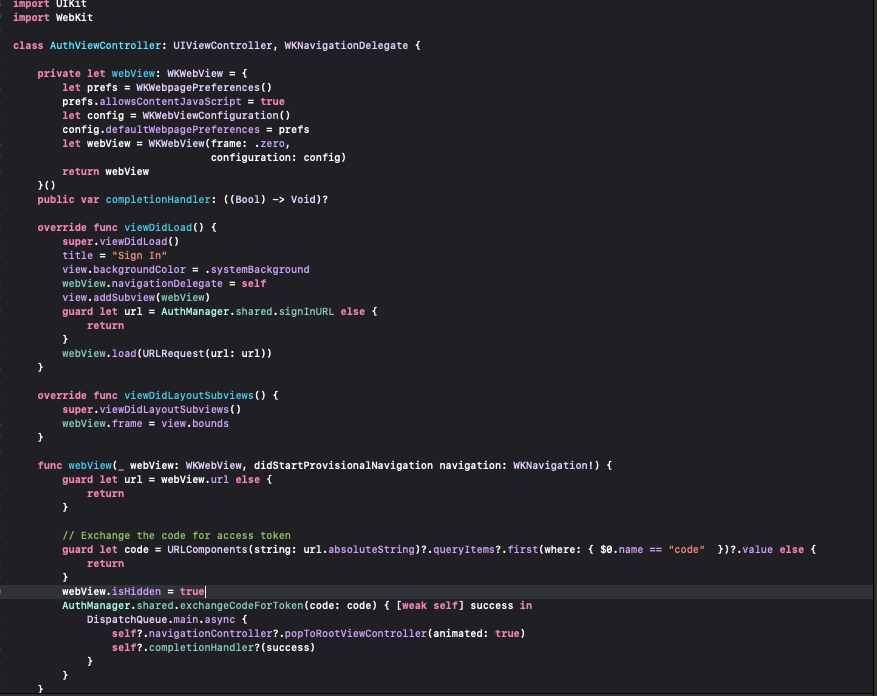Click the 'return webView' statement

click(x=106, y=171)
